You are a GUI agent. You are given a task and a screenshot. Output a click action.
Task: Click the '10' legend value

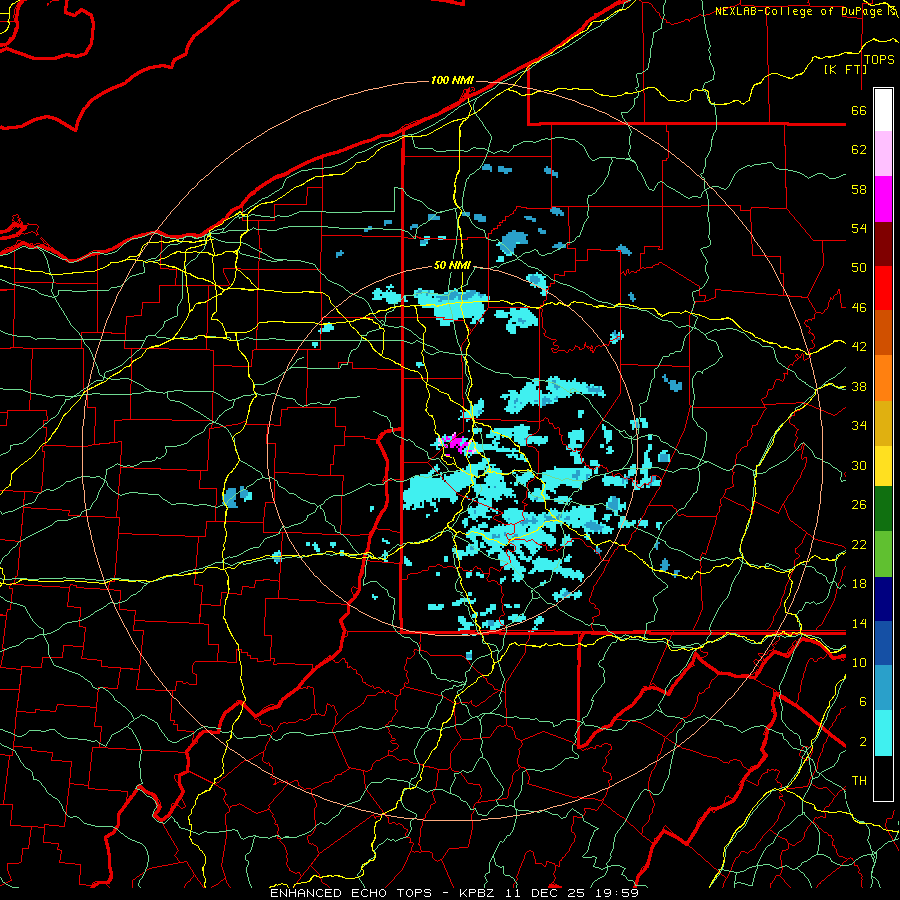pyautogui.click(x=859, y=662)
